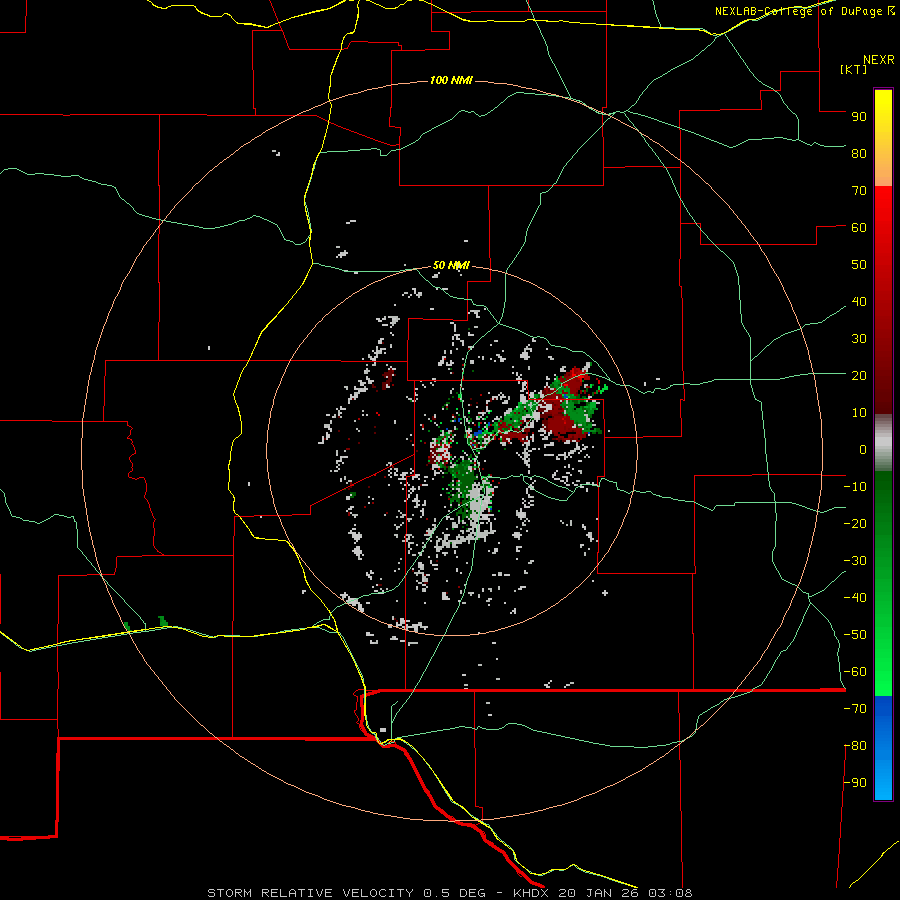Click the -80 knot scale label

(855, 746)
